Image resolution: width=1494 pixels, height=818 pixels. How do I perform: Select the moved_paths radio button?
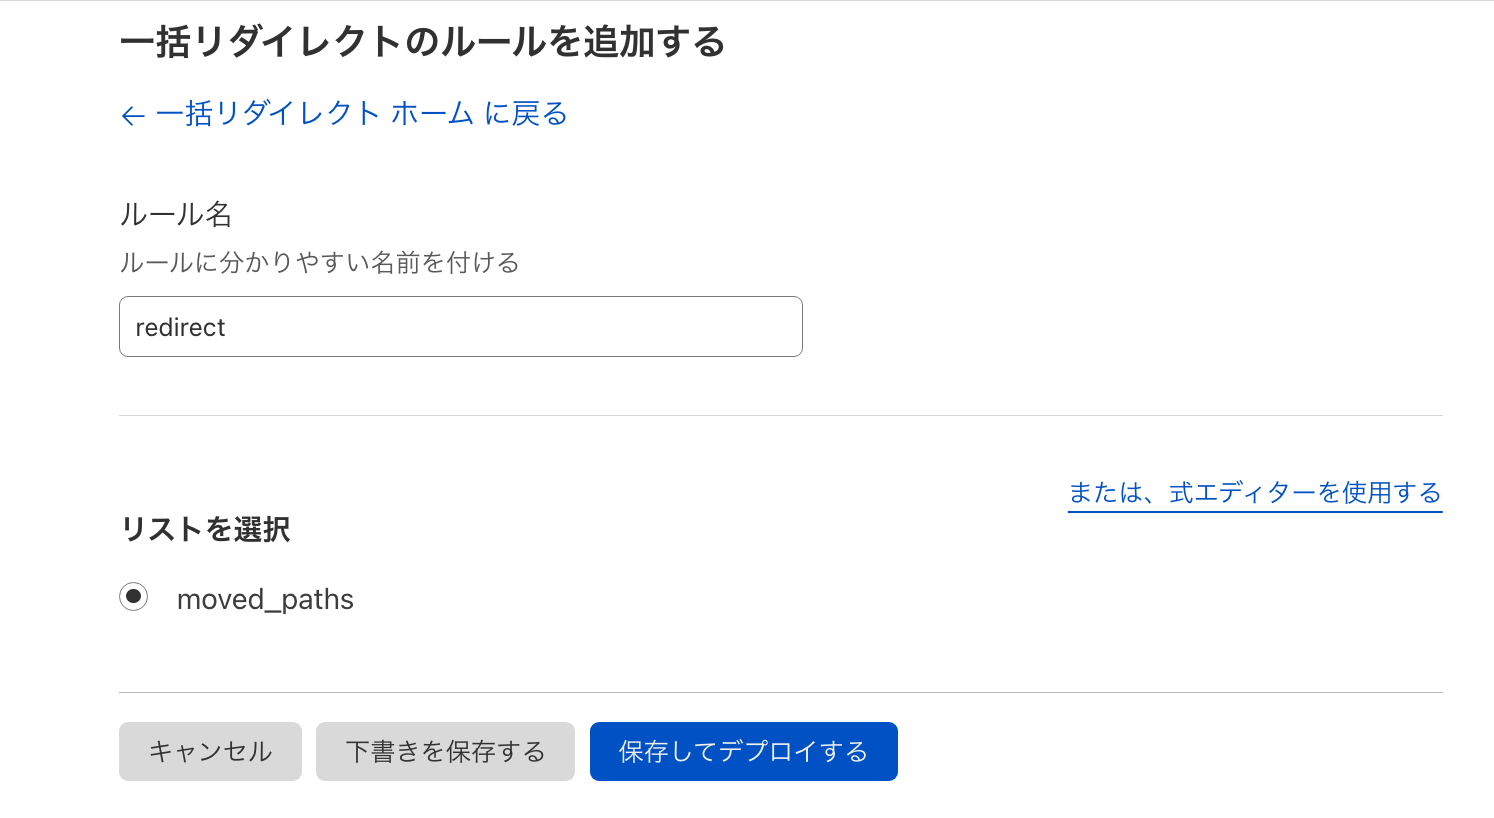[133, 597]
